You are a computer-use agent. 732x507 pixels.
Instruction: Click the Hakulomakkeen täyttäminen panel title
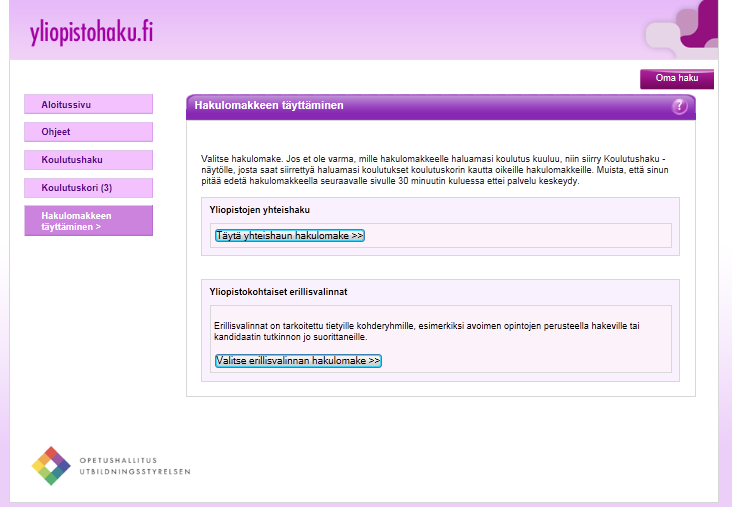point(269,106)
